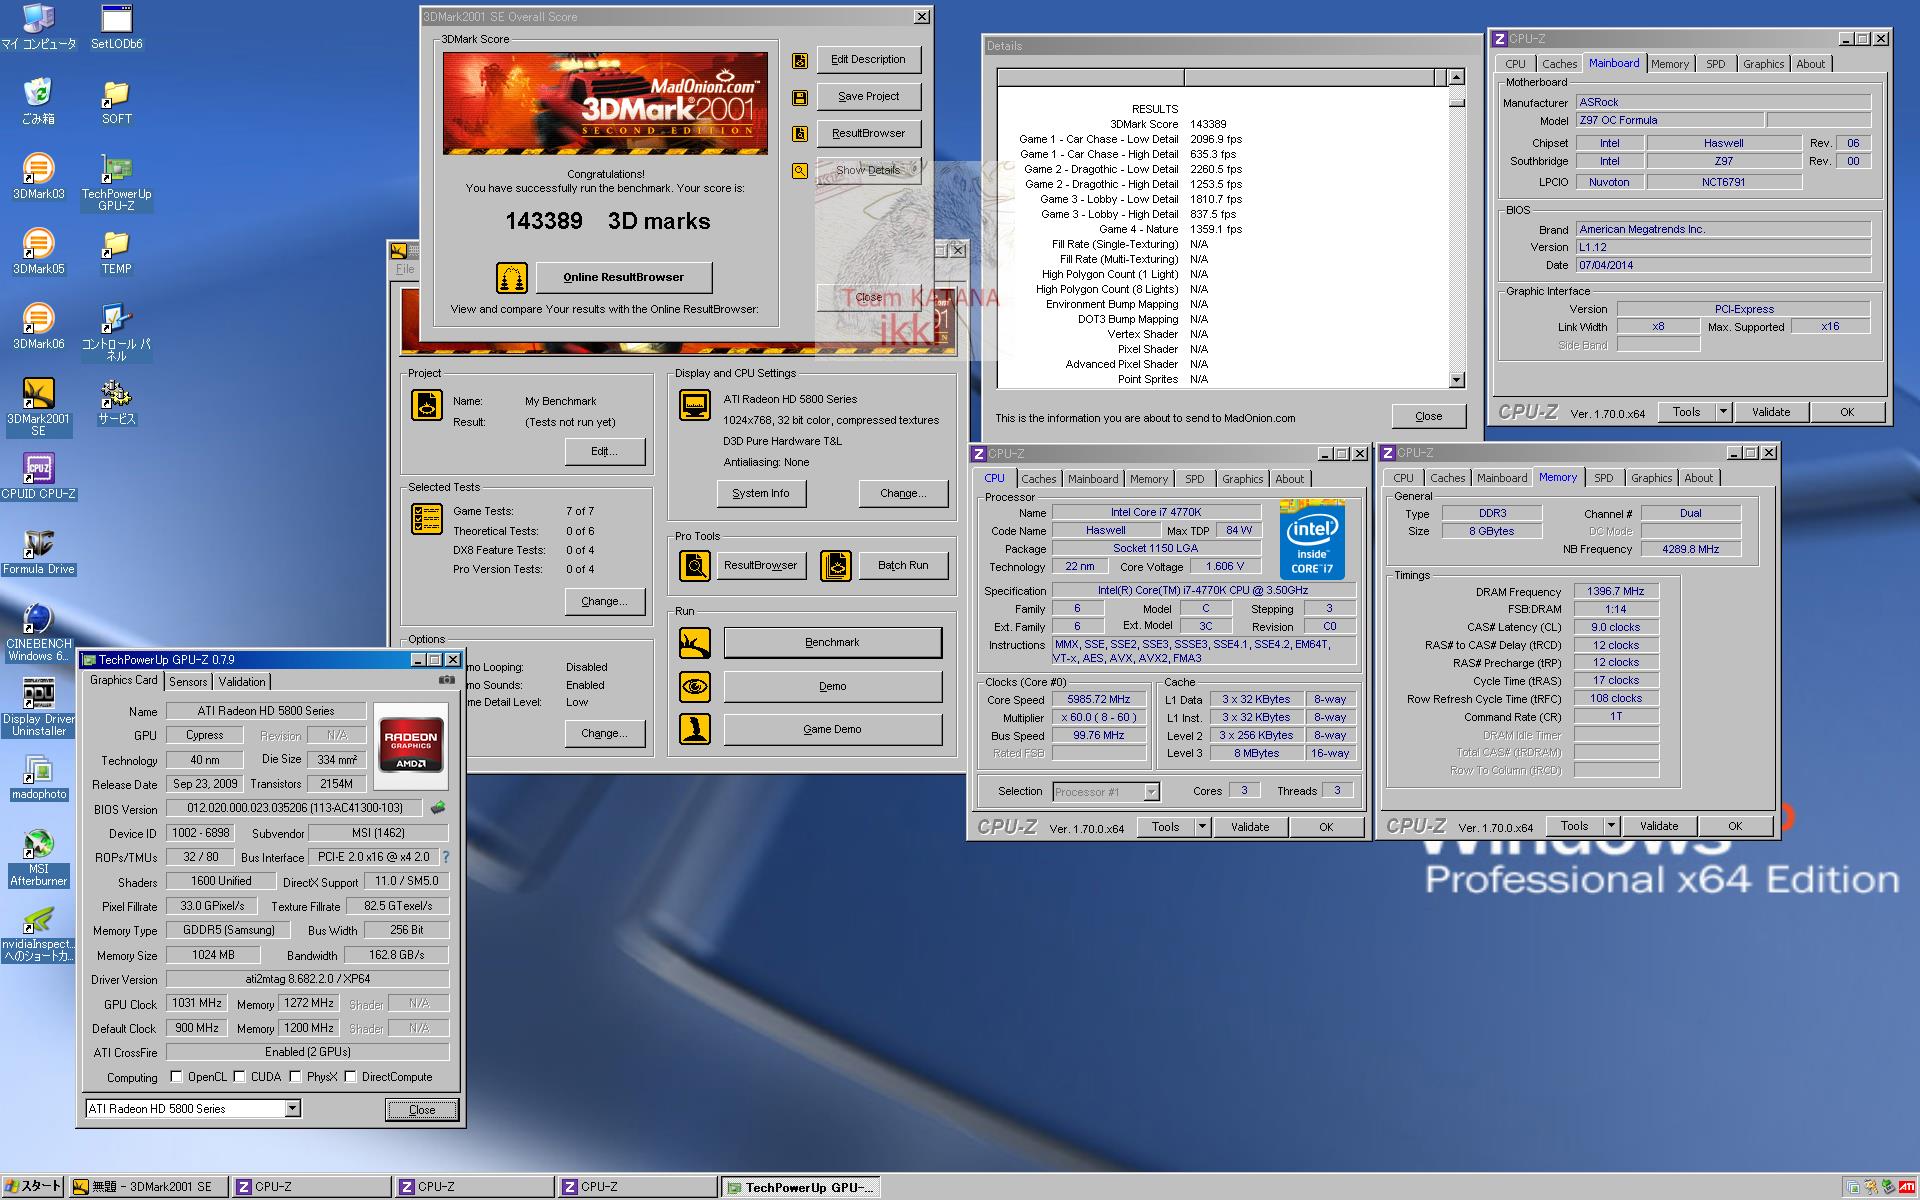This screenshot has width=1920, height=1200.
Task: Click the Save Project button
Action: [869, 96]
